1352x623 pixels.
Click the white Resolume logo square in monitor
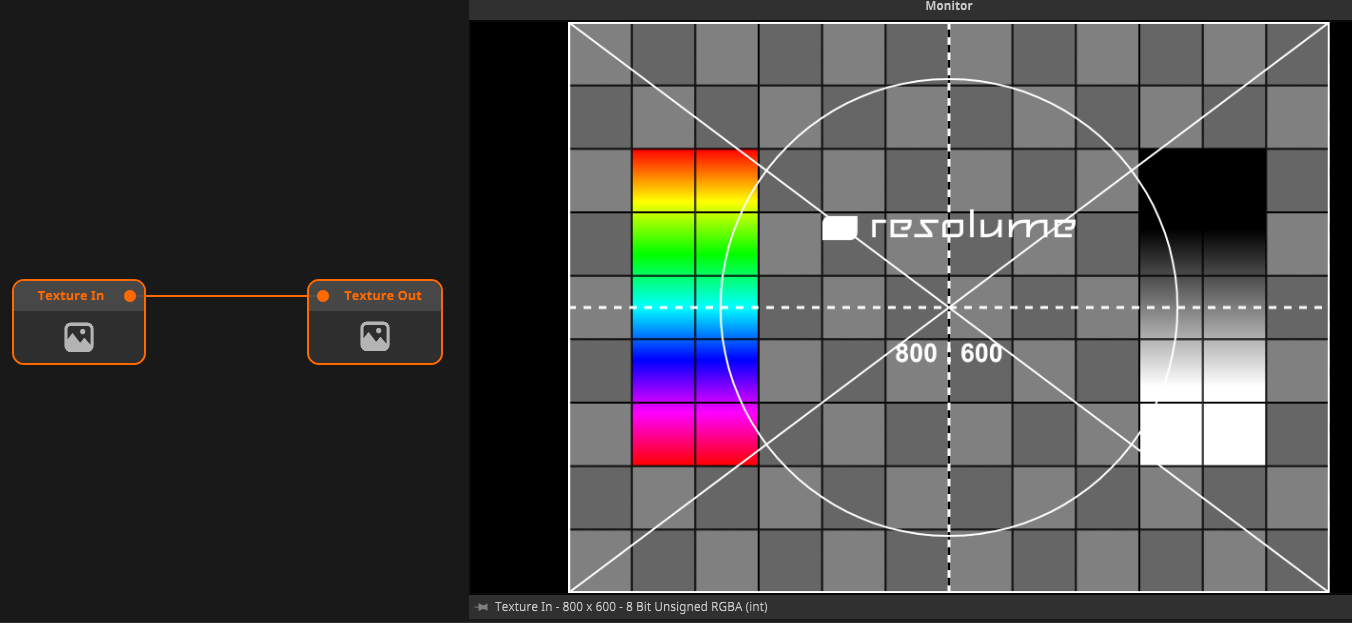[839, 228]
